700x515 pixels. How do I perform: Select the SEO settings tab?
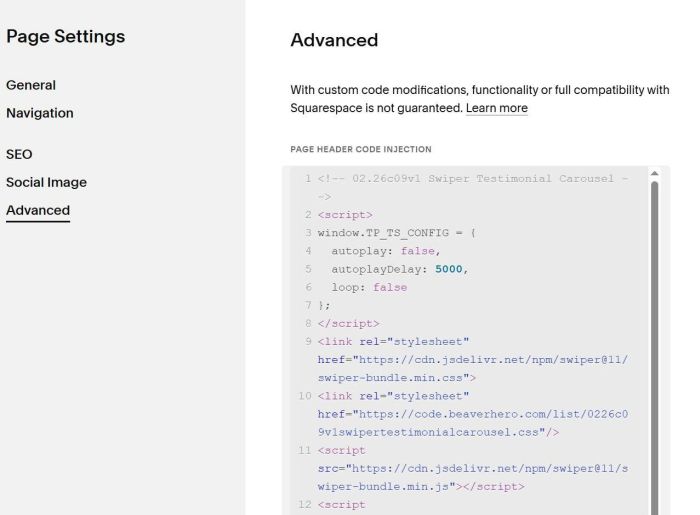(x=19, y=155)
